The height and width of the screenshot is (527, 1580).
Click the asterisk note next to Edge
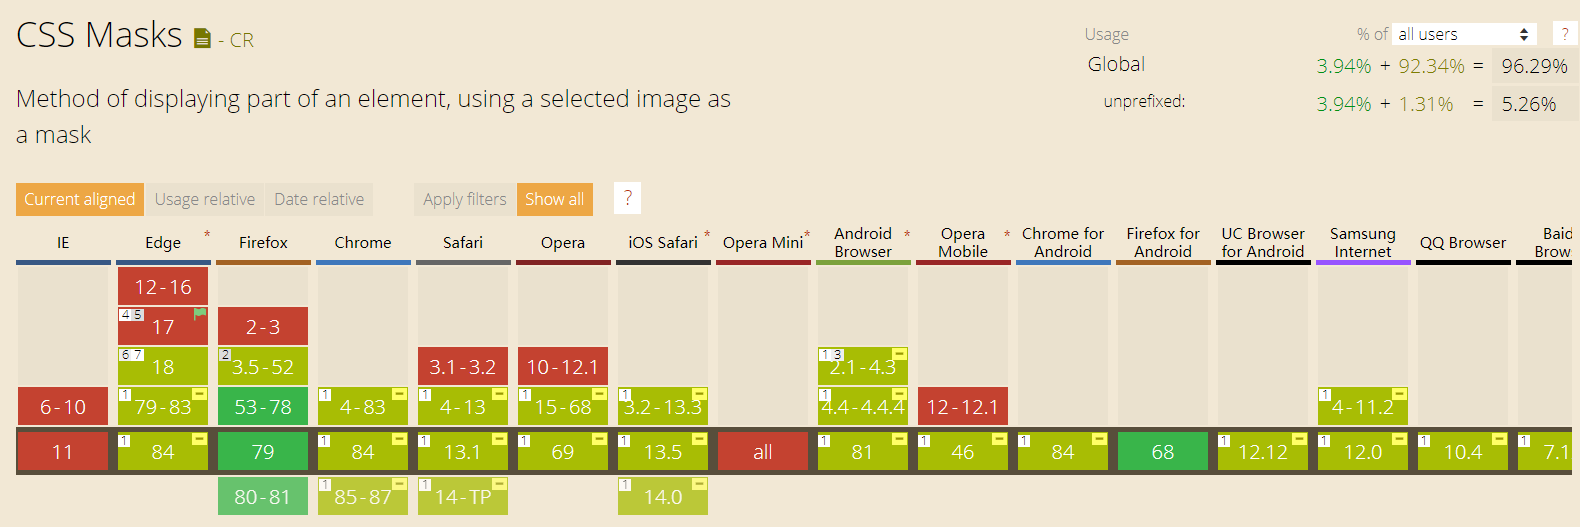[x=207, y=235]
